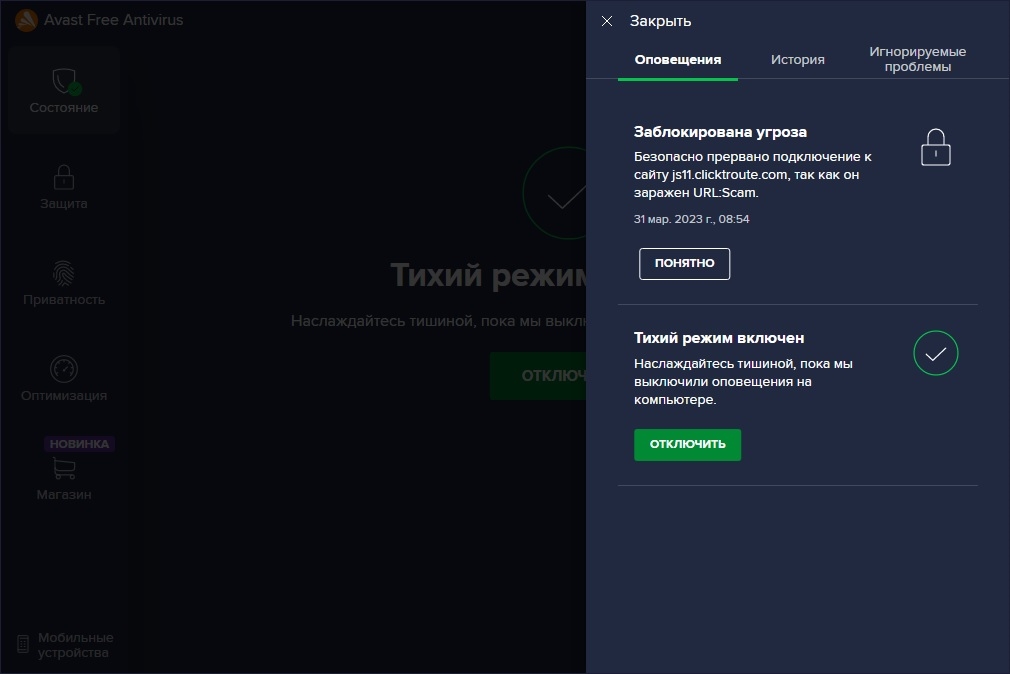Click the green checkmark circle in quiet mode notice
Screen dimensions: 1010x674
935,354
